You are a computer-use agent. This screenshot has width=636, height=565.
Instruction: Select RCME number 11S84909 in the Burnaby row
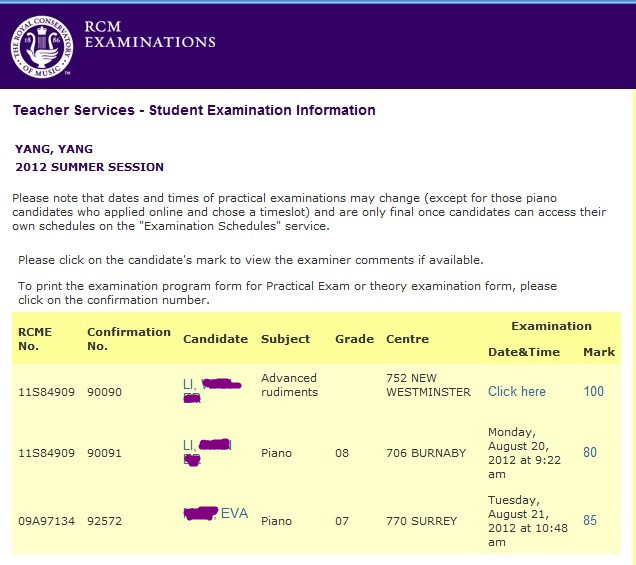coord(47,453)
